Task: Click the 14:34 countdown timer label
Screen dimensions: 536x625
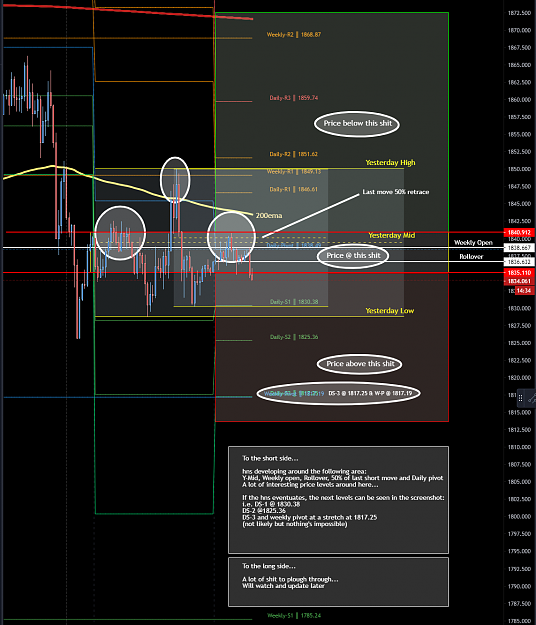Action: [524, 291]
